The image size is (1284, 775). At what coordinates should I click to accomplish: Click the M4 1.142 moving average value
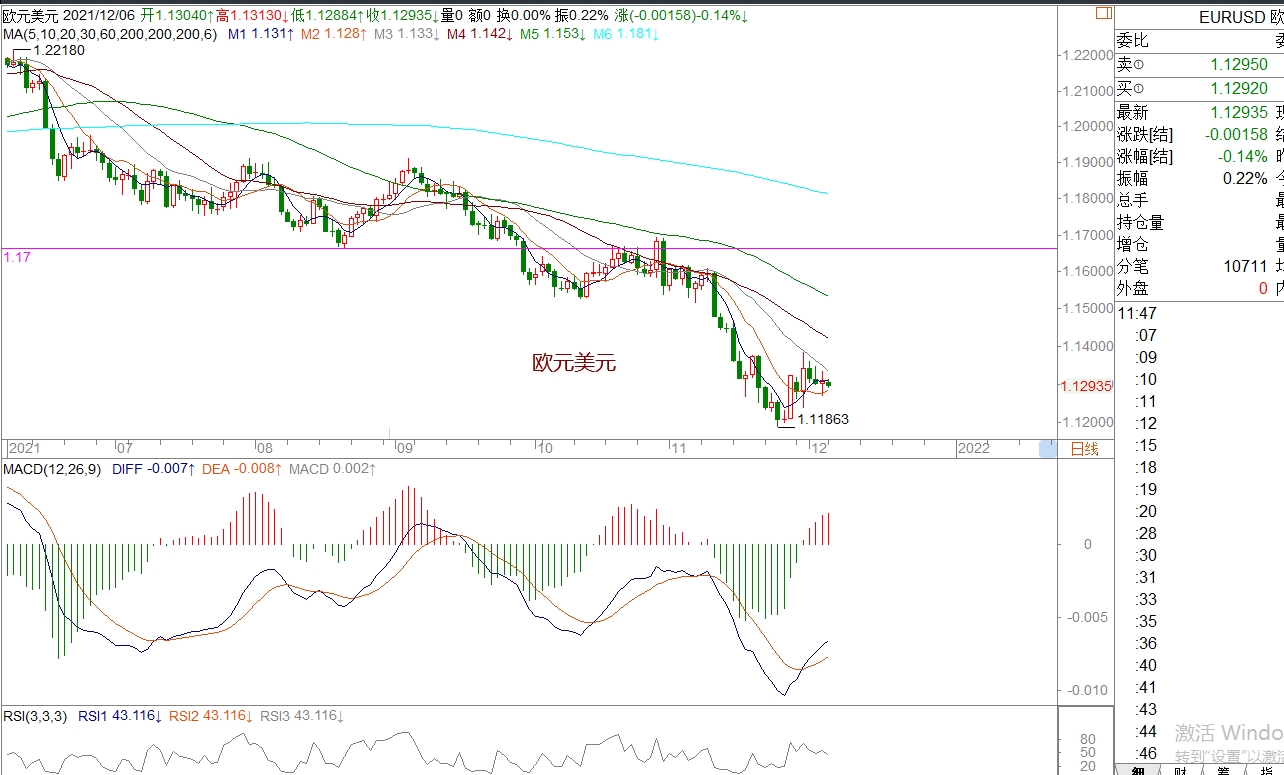click(x=480, y=34)
